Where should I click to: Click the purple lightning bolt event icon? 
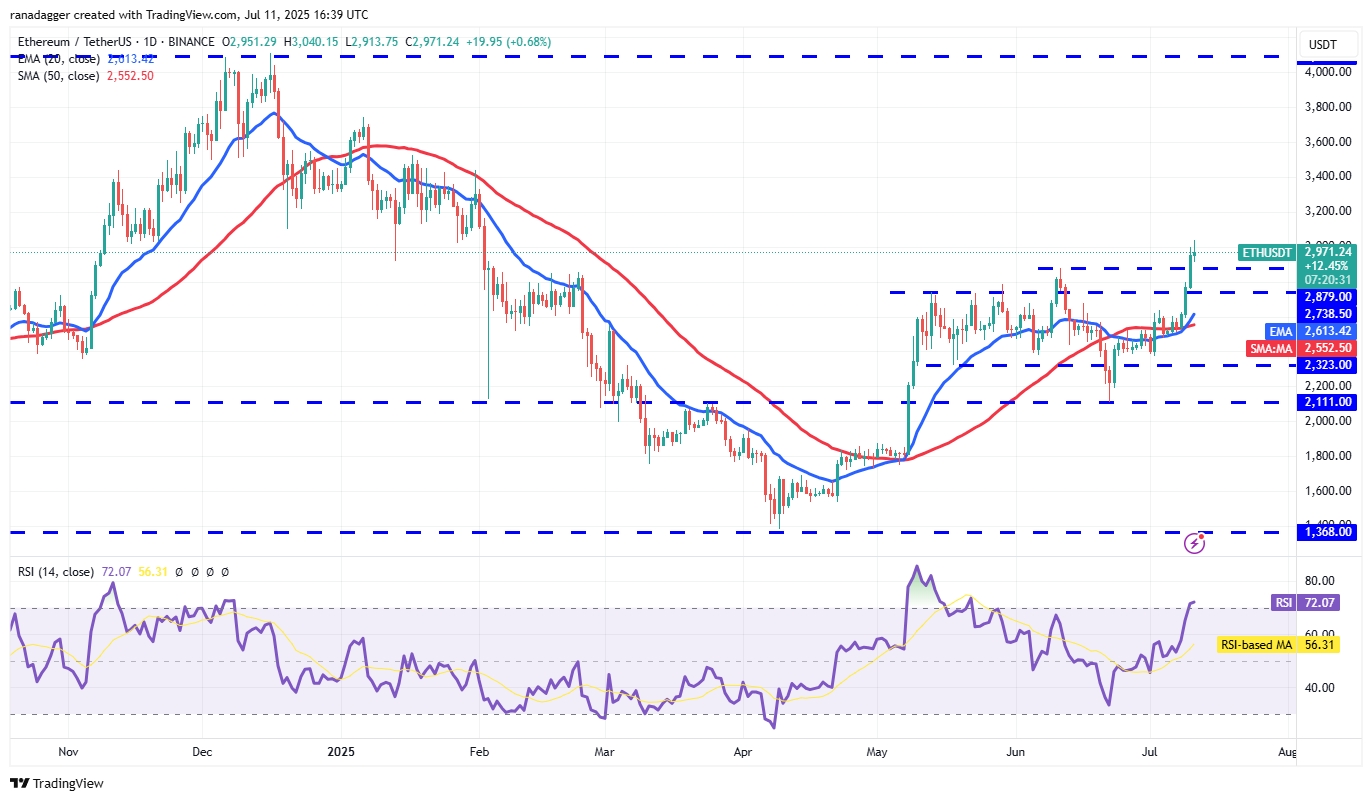click(x=1194, y=543)
